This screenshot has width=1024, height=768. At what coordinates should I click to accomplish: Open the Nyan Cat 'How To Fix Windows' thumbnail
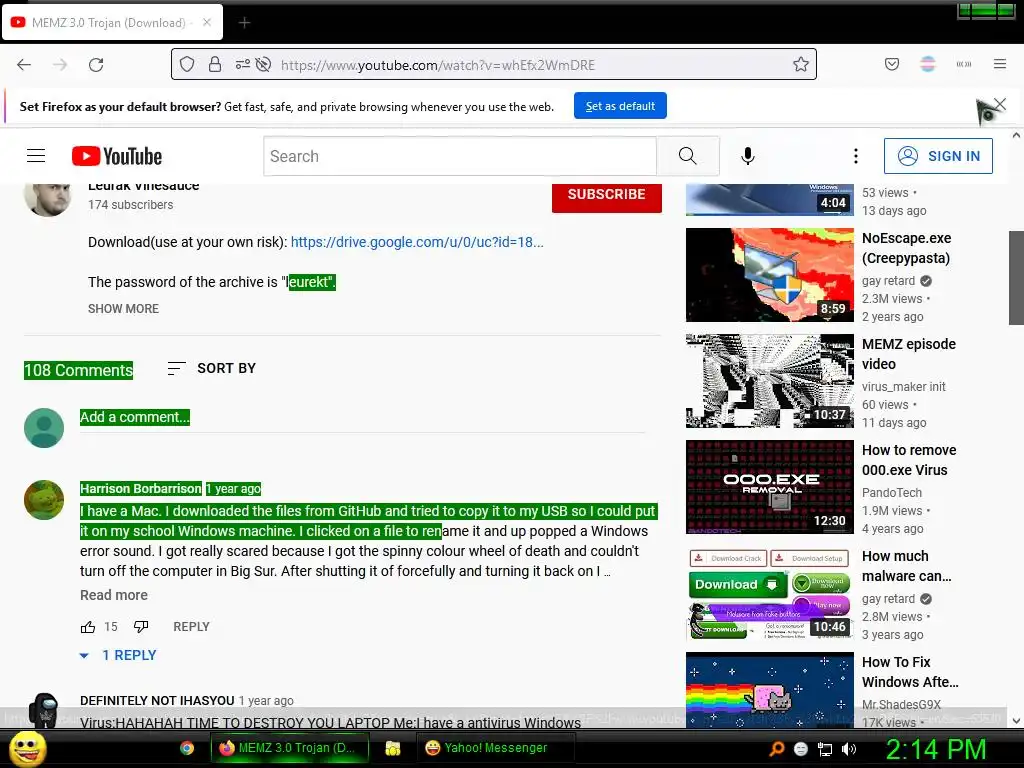pos(769,690)
